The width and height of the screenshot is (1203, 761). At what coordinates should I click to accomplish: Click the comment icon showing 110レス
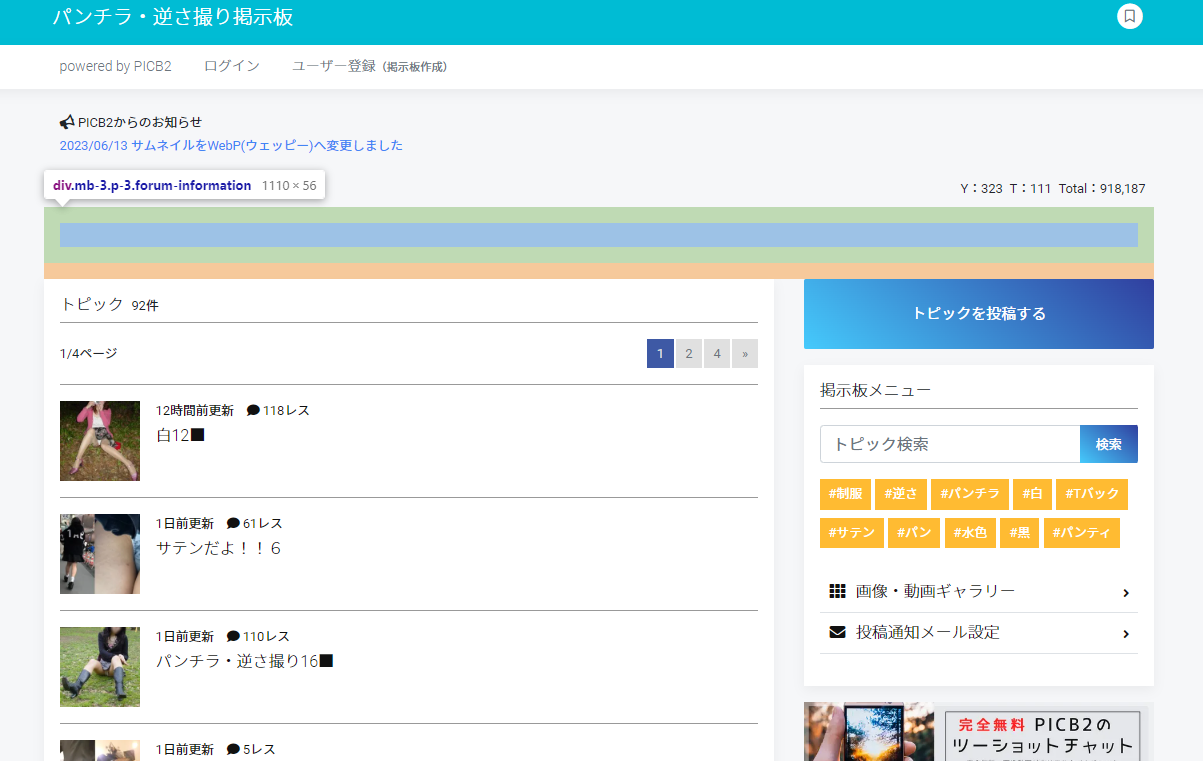pos(234,635)
